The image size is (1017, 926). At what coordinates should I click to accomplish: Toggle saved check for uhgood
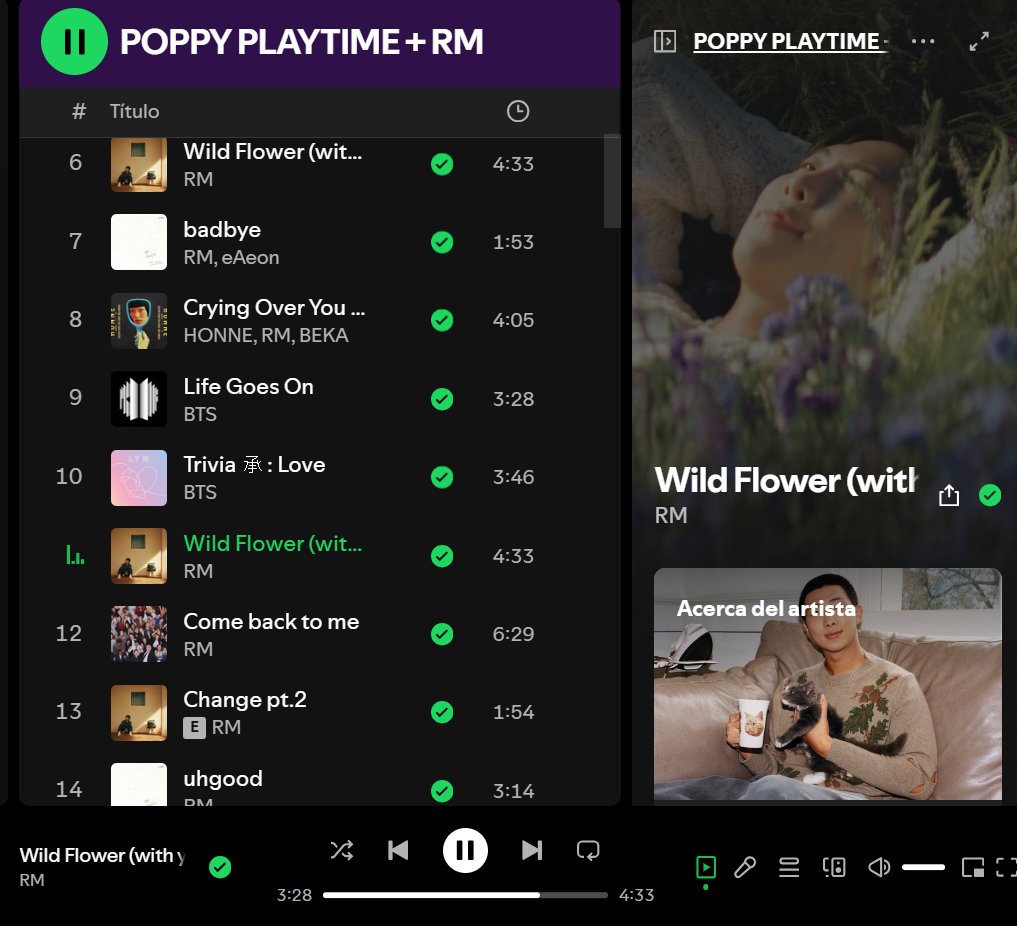(442, 791)
